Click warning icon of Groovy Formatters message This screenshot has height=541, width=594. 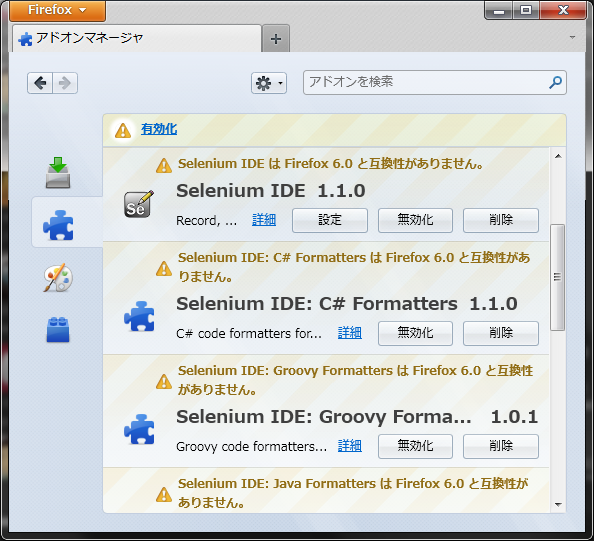click(x=164, y=381)
